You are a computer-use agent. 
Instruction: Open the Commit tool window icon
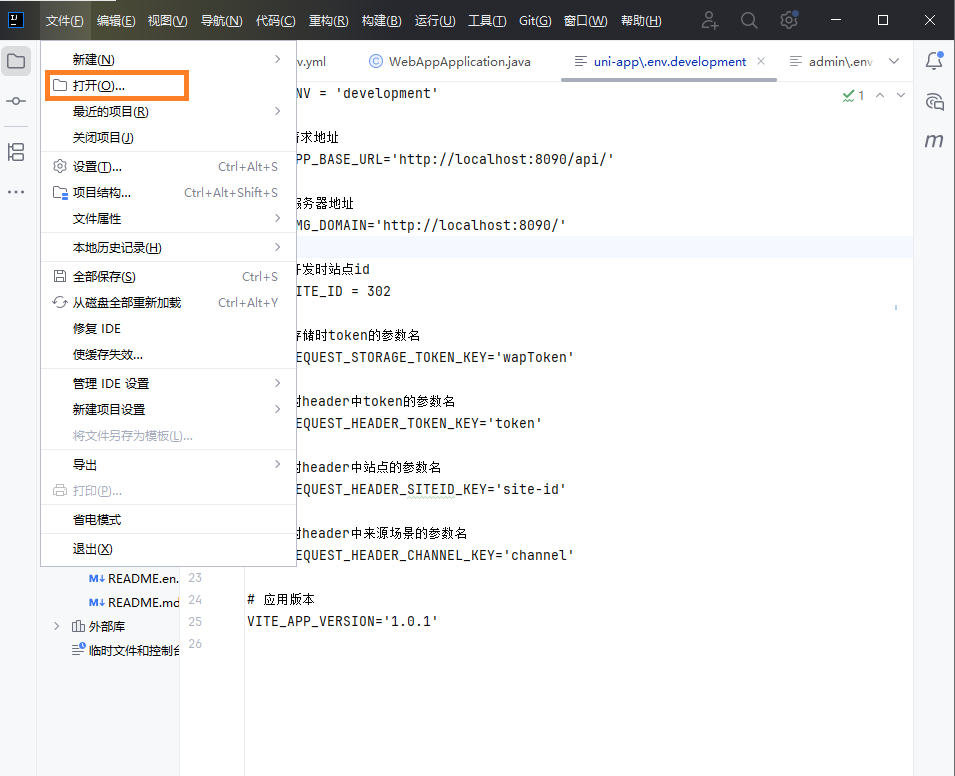16,101
